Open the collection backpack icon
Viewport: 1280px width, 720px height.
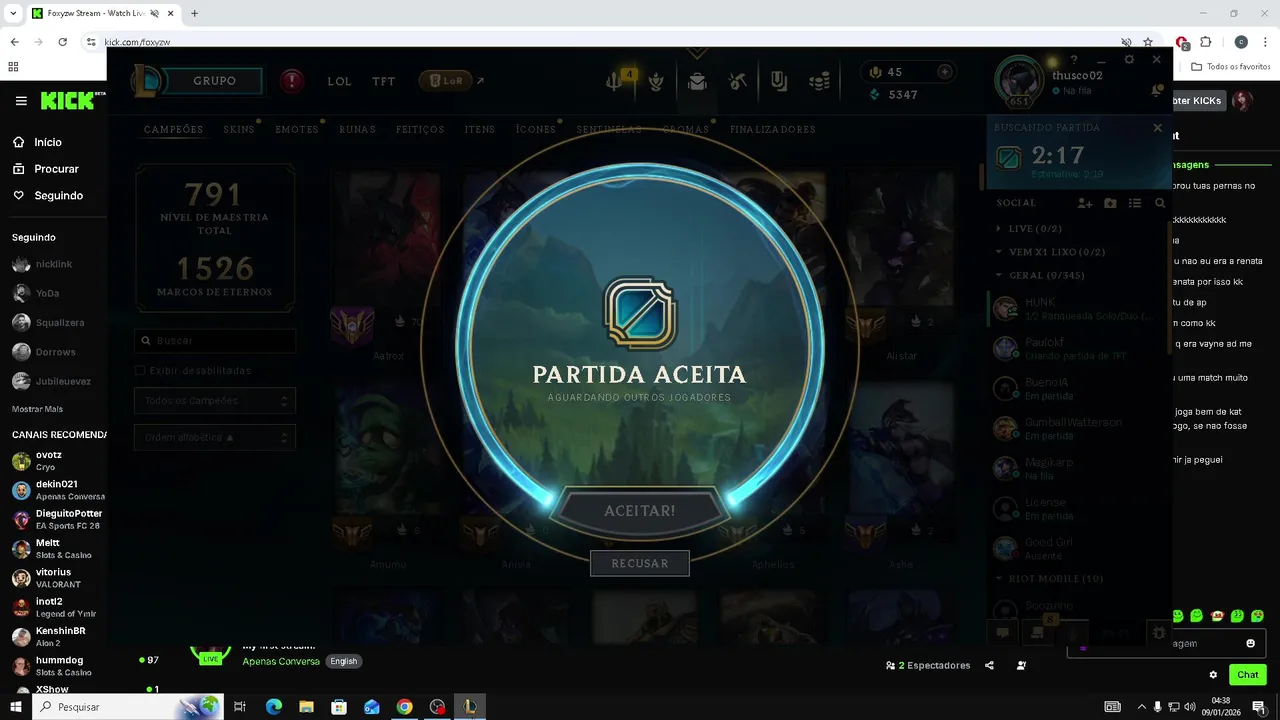tap(697, 82)
